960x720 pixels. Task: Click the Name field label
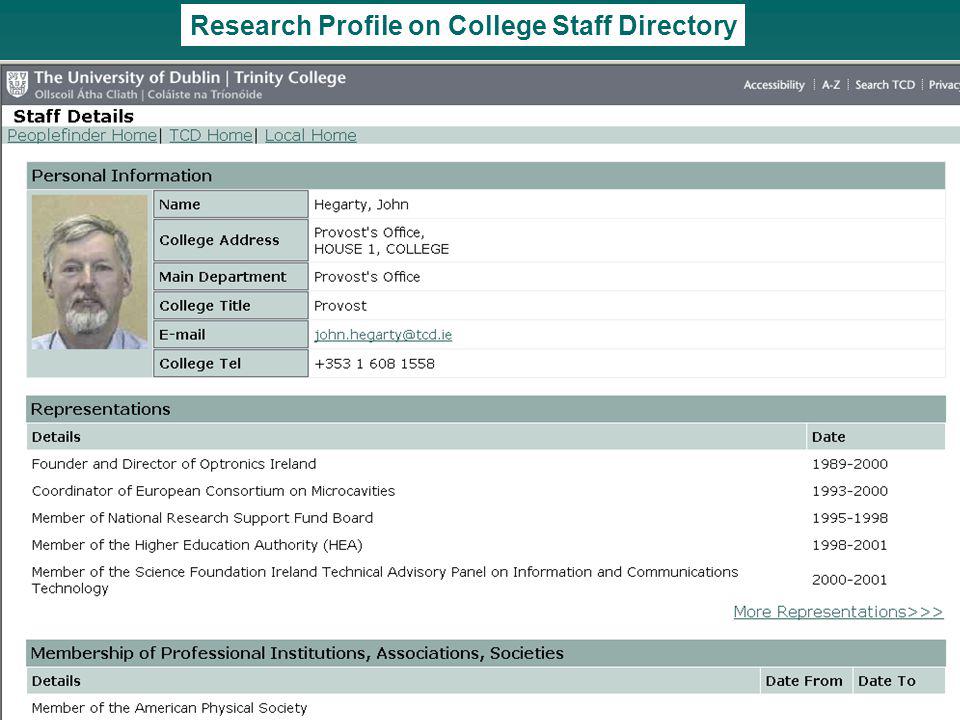point(230,204)
